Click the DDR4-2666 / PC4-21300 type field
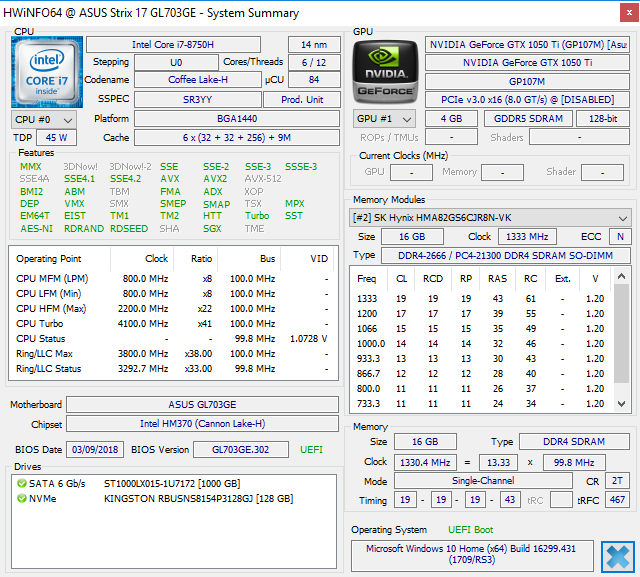Screen dimensions: 640x577 [505, 255]
